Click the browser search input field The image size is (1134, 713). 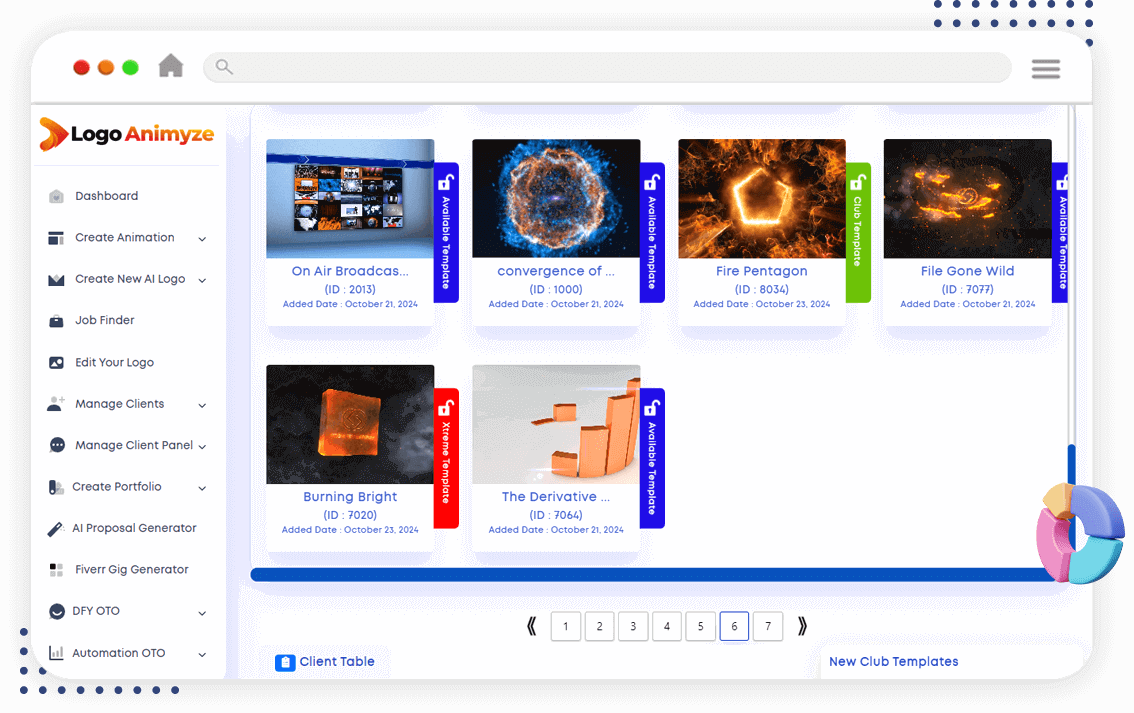point(610,68)
